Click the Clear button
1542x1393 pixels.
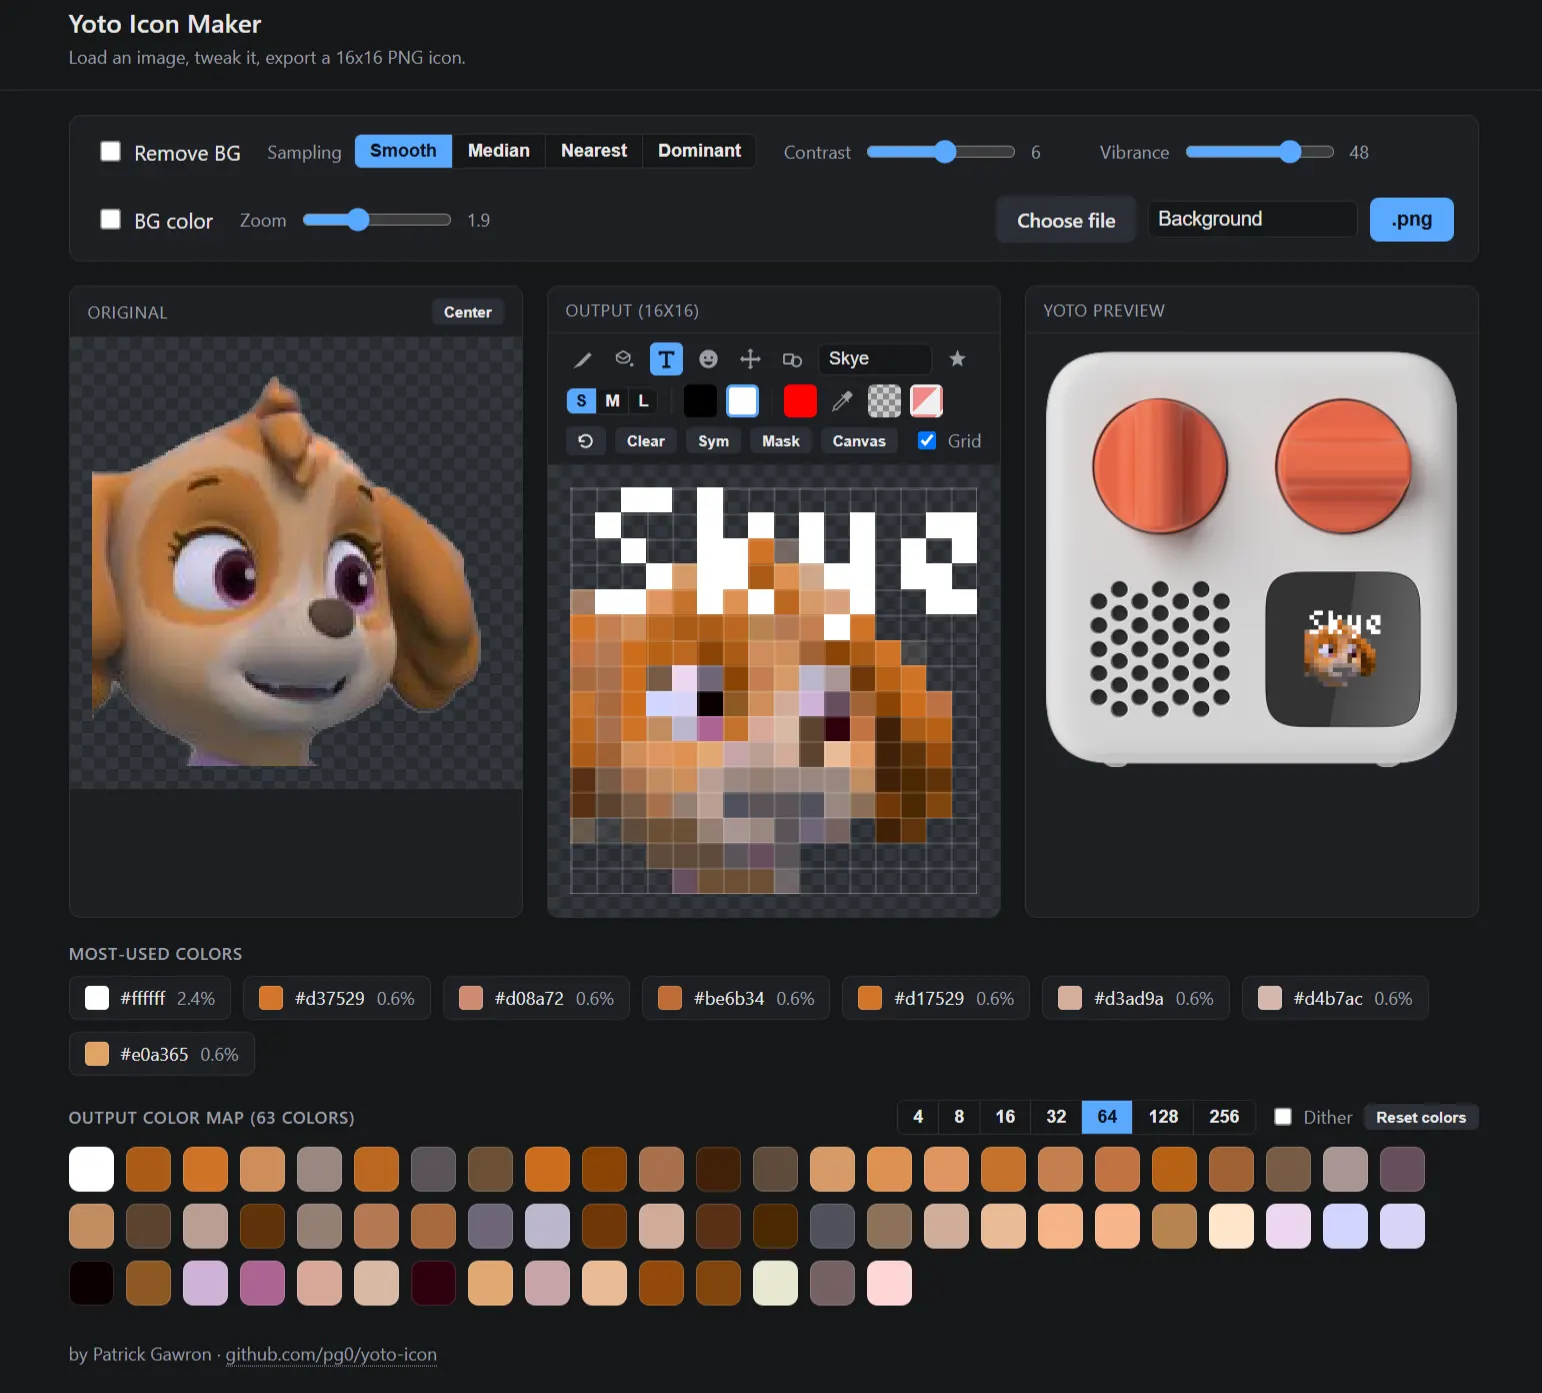(x=646, y=441)
